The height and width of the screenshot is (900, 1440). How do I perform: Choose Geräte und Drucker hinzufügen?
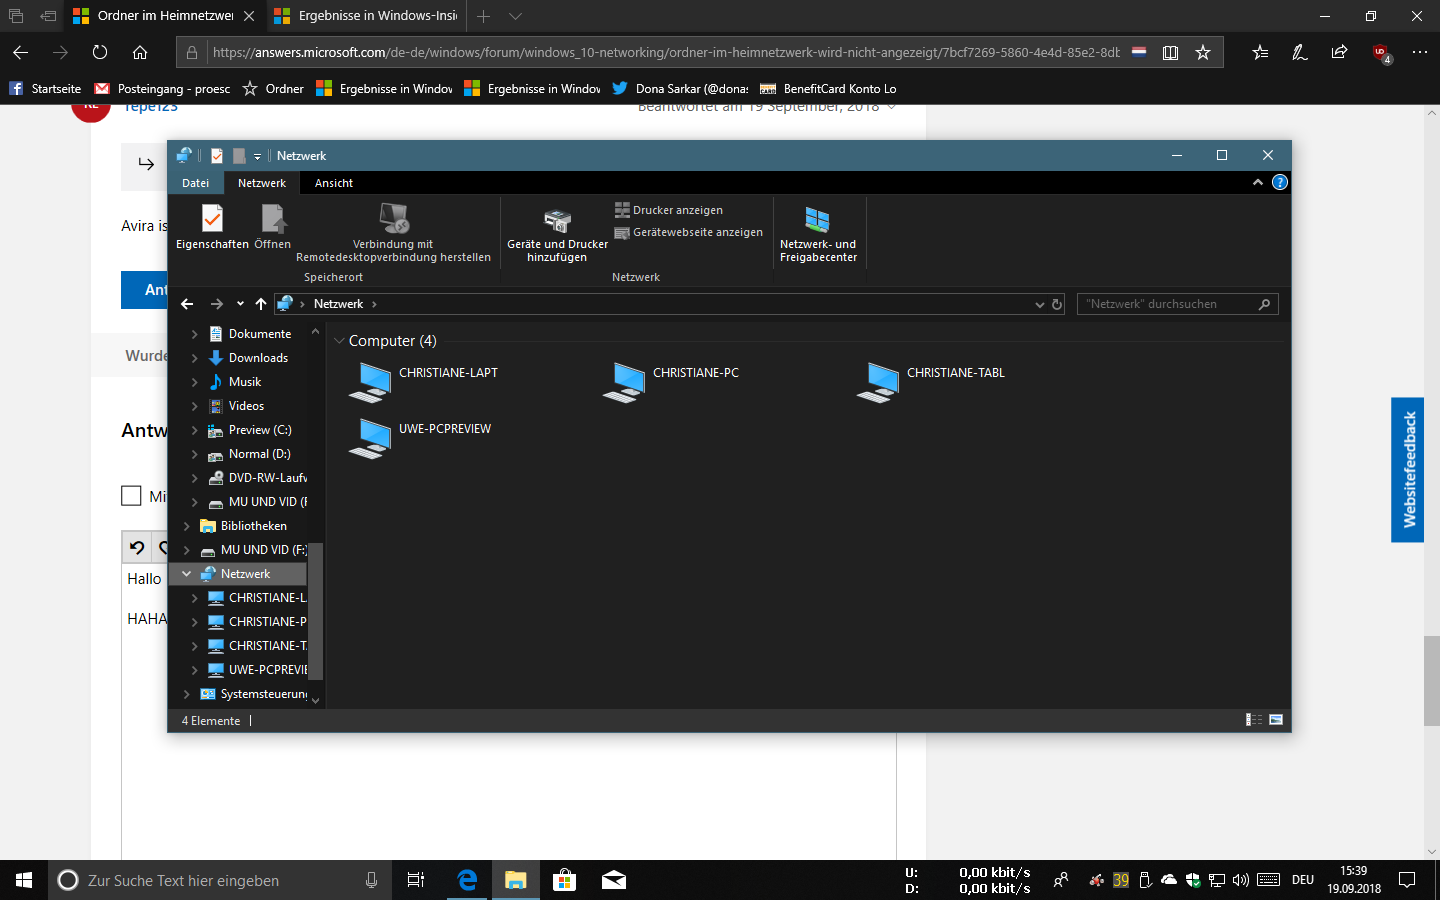[x=557, y=235]
